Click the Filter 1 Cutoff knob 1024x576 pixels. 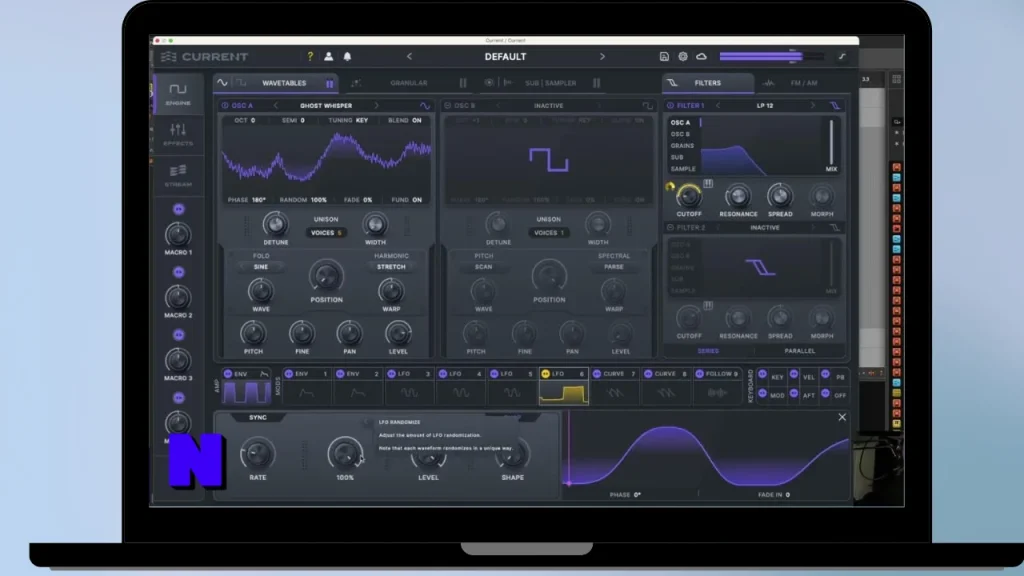pos(688,196)
